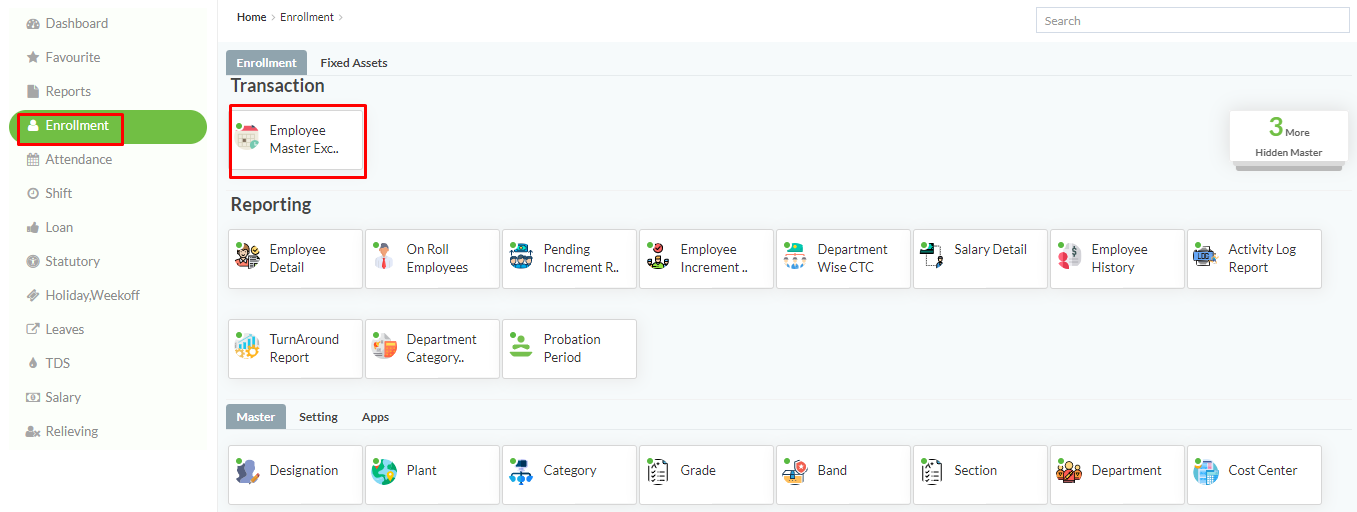Open the TurnAround Report tile
This screenshot has width=1357, height=512.
pos(296,349)
